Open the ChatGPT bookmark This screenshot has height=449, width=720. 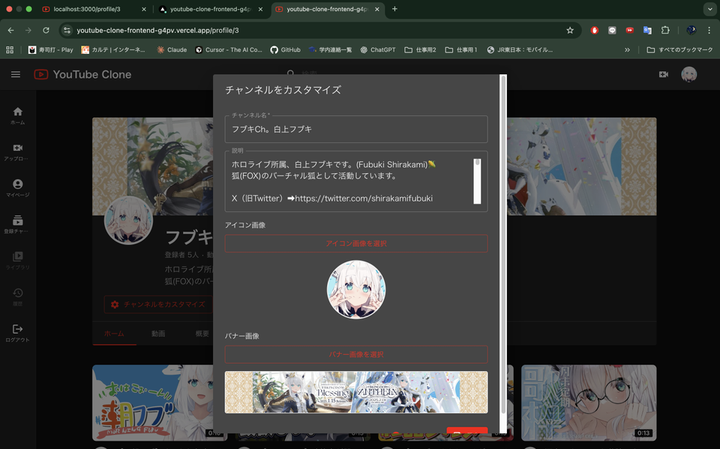[x=377, y=50]
